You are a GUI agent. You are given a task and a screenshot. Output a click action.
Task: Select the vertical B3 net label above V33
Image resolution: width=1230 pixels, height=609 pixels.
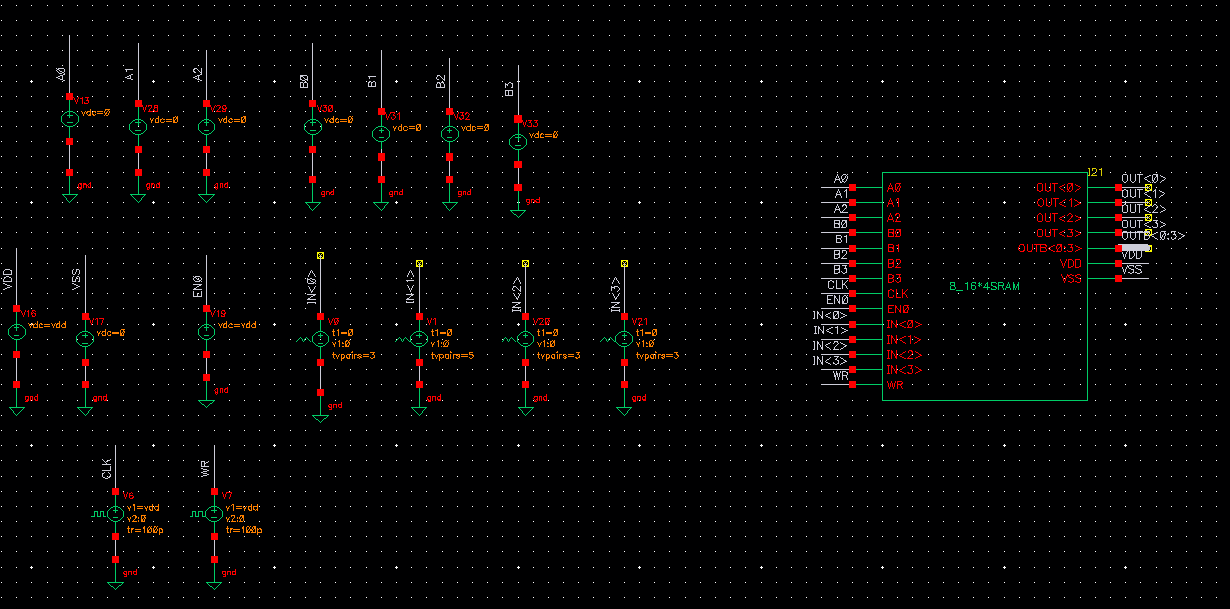(x=509, y=90)
